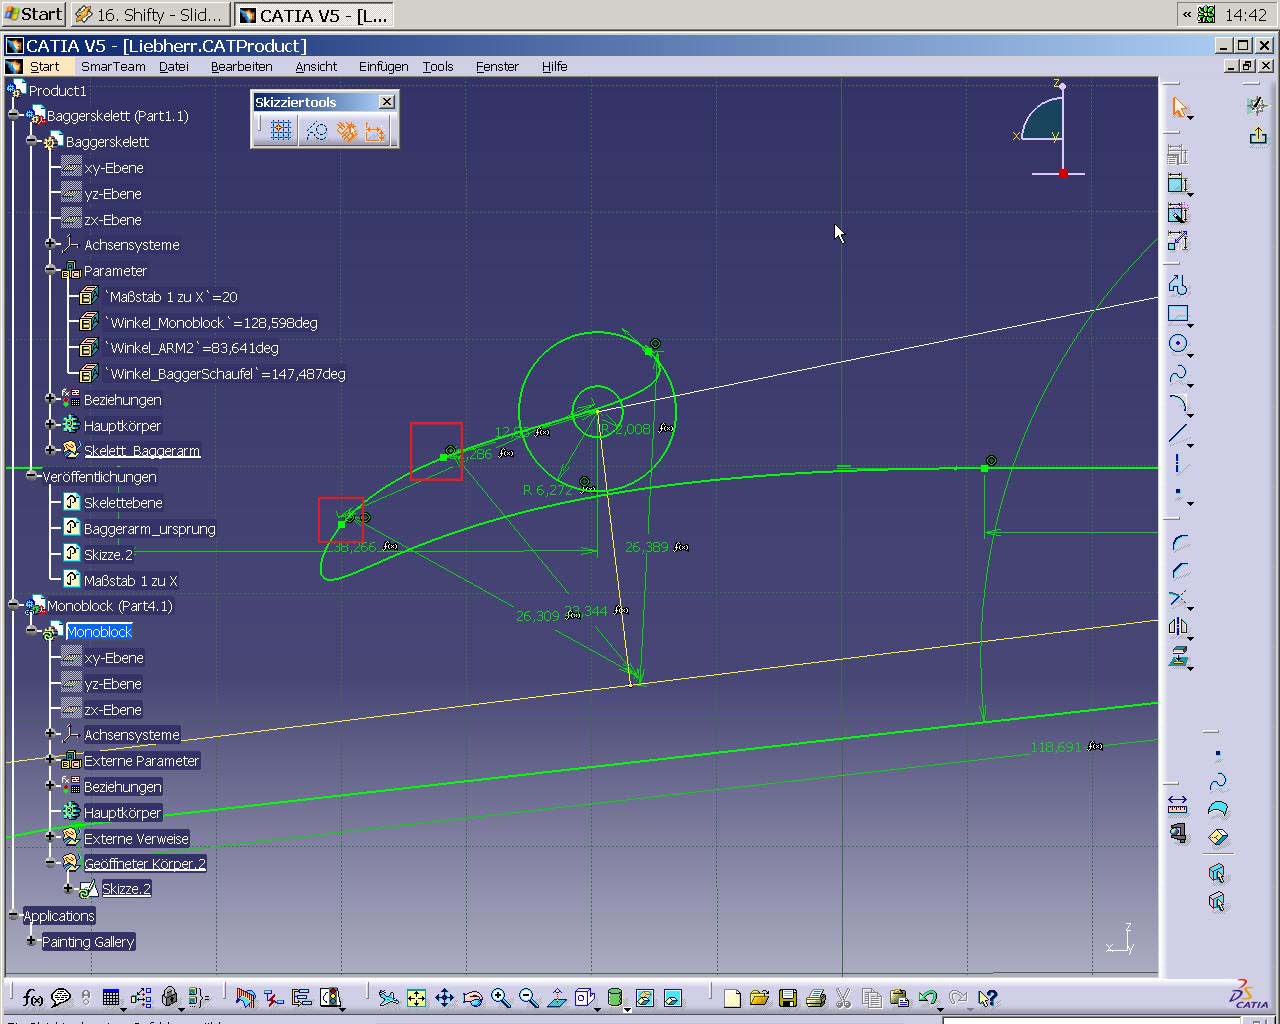Click the Formula f(x) icon
This screenshot has width=1280, height=1024.
[x=32, y=997]
